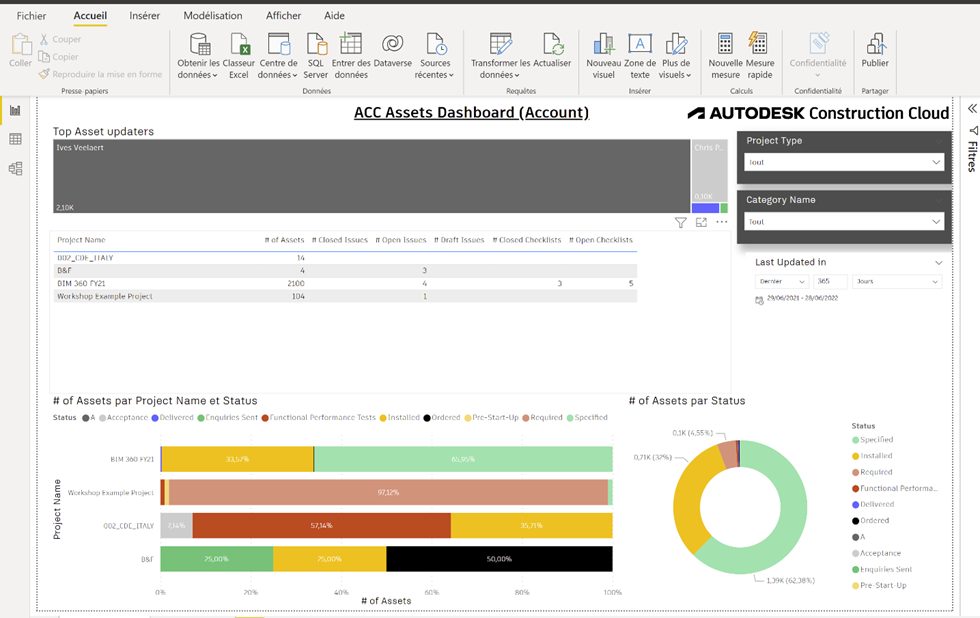The image size is (980, 618).
Task: Collapse the Last Updated in slicer chevron
Action: (938, 263)
